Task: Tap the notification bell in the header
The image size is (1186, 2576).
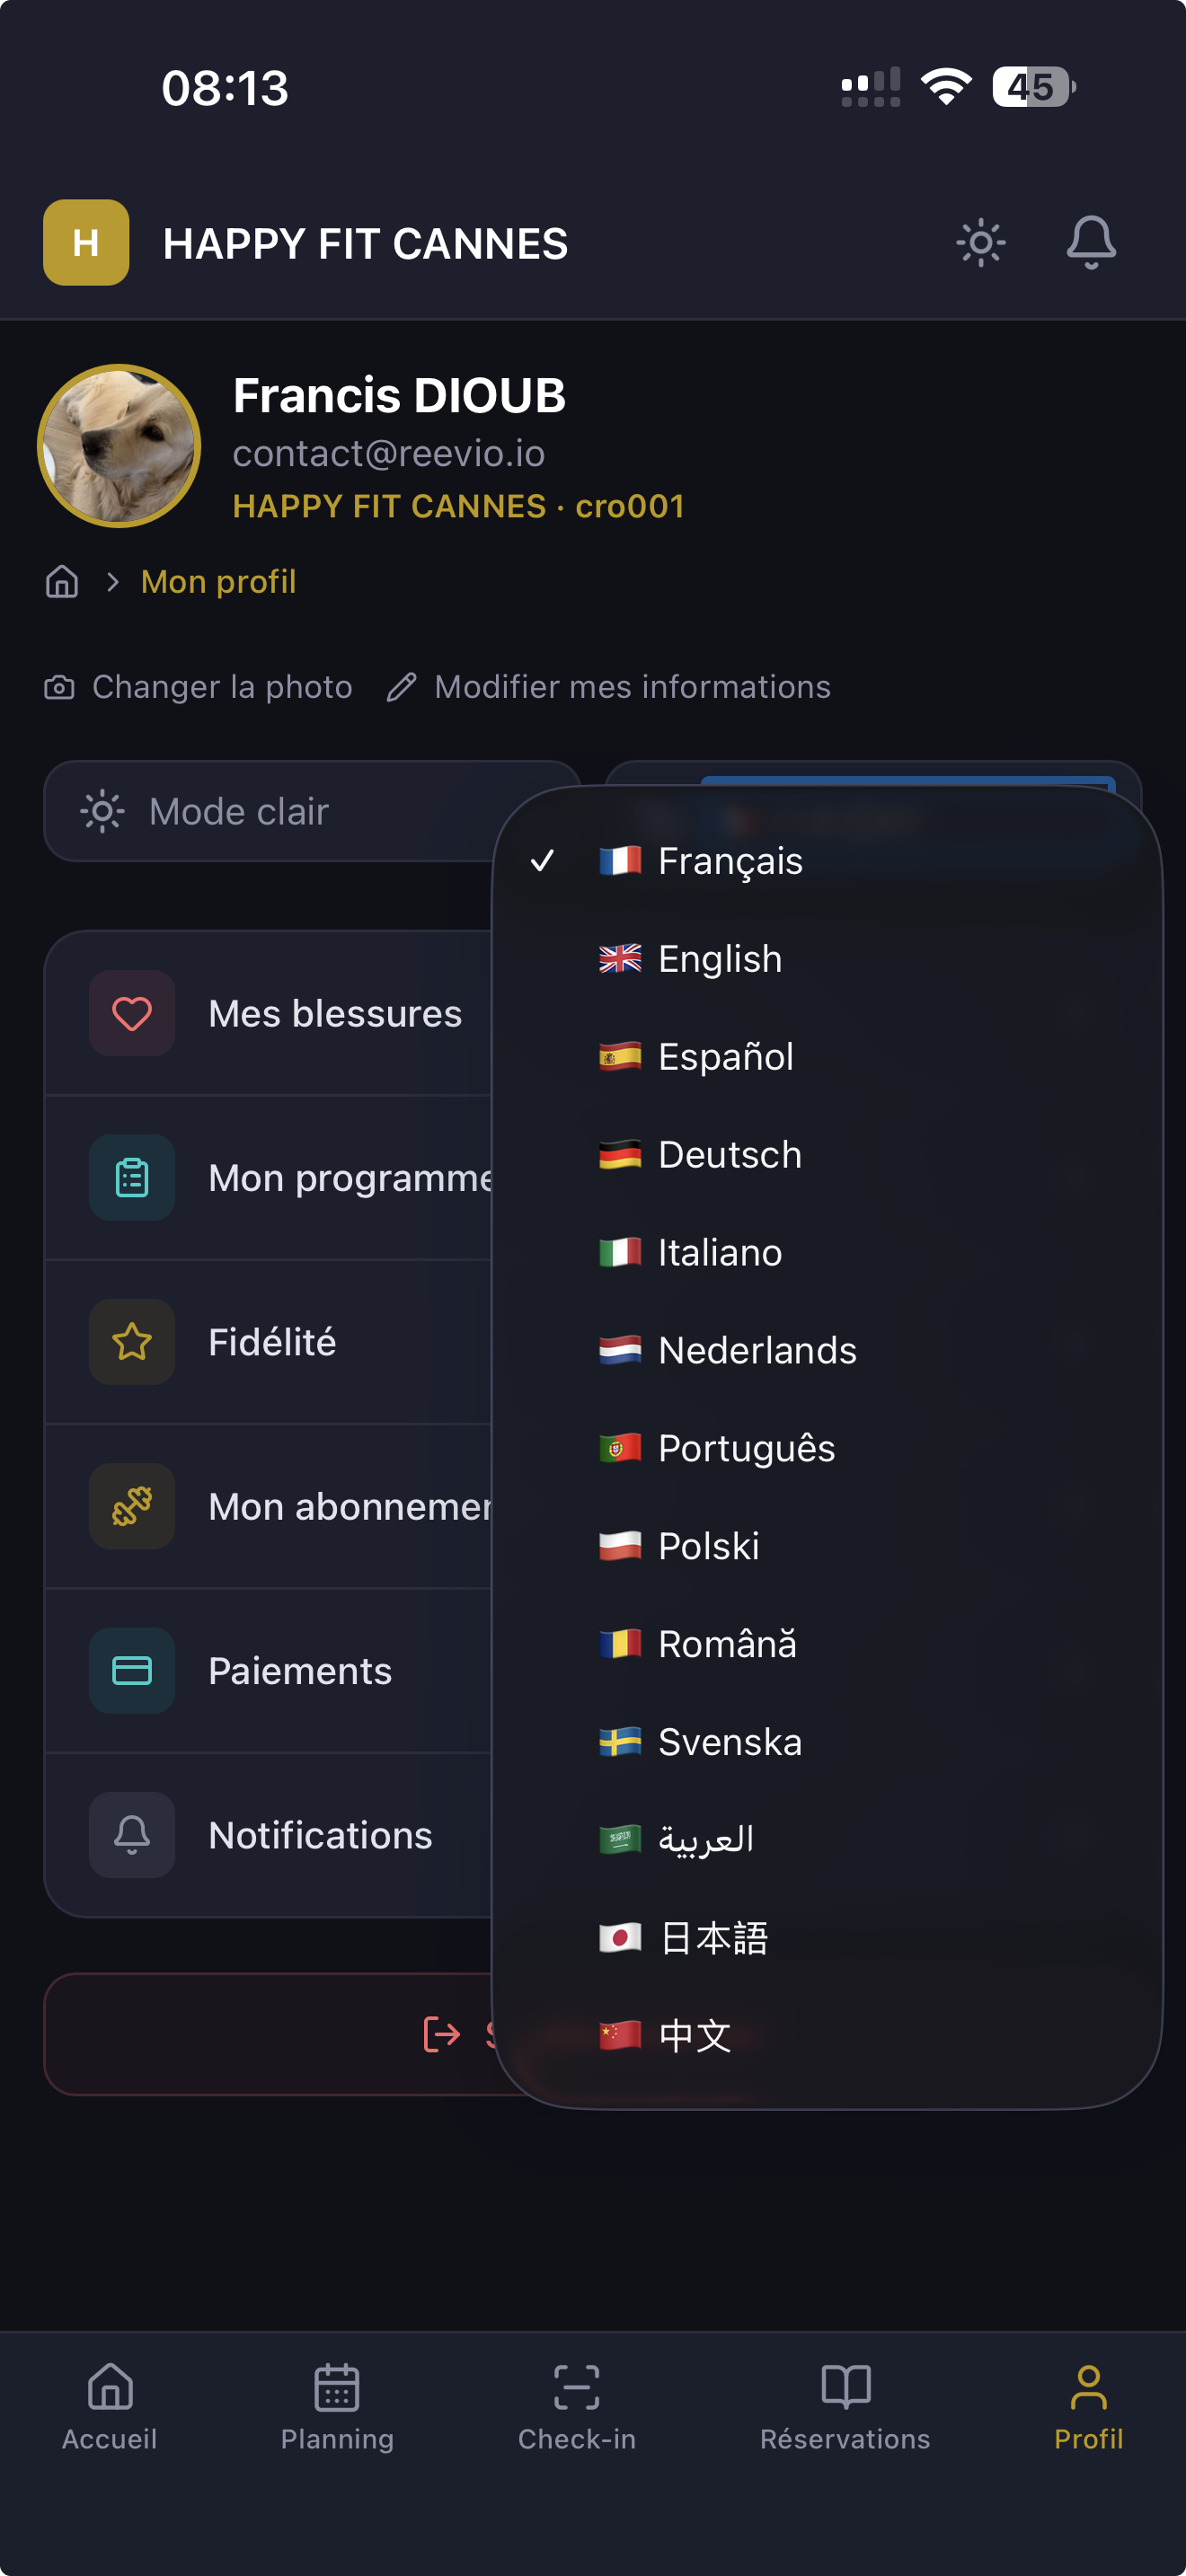Action: pyautogui.click(x=1090, y=243)
